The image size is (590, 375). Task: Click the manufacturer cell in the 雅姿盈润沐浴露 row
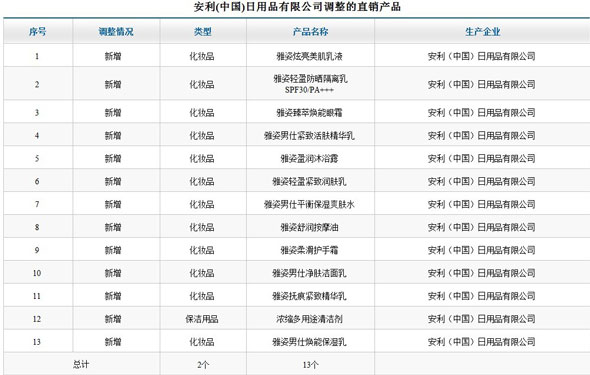coord(482,158)
